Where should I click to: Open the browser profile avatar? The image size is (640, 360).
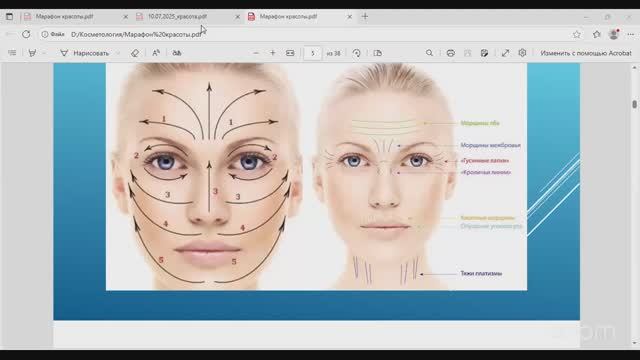click(x=614, y=34)
